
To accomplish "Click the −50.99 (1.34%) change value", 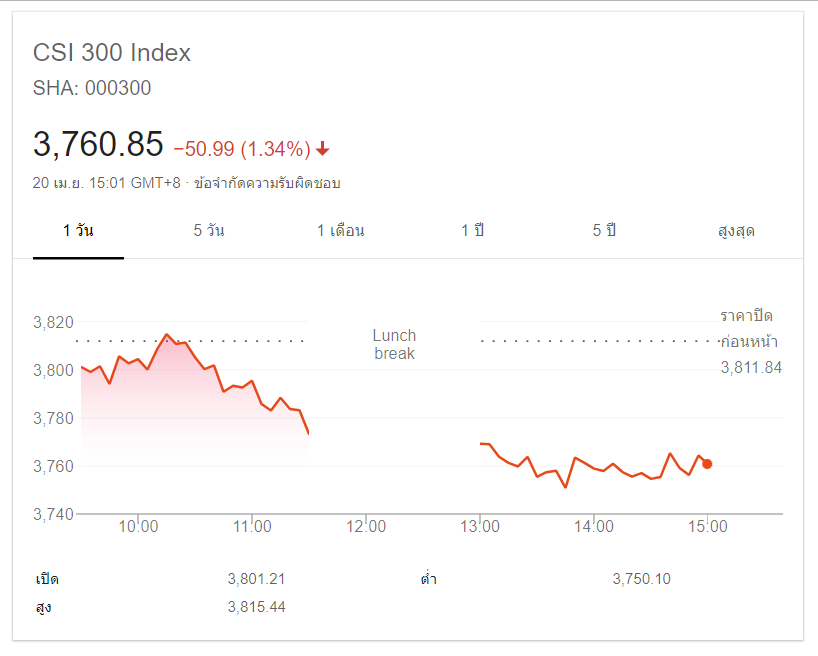I will [x=242, y=149].
